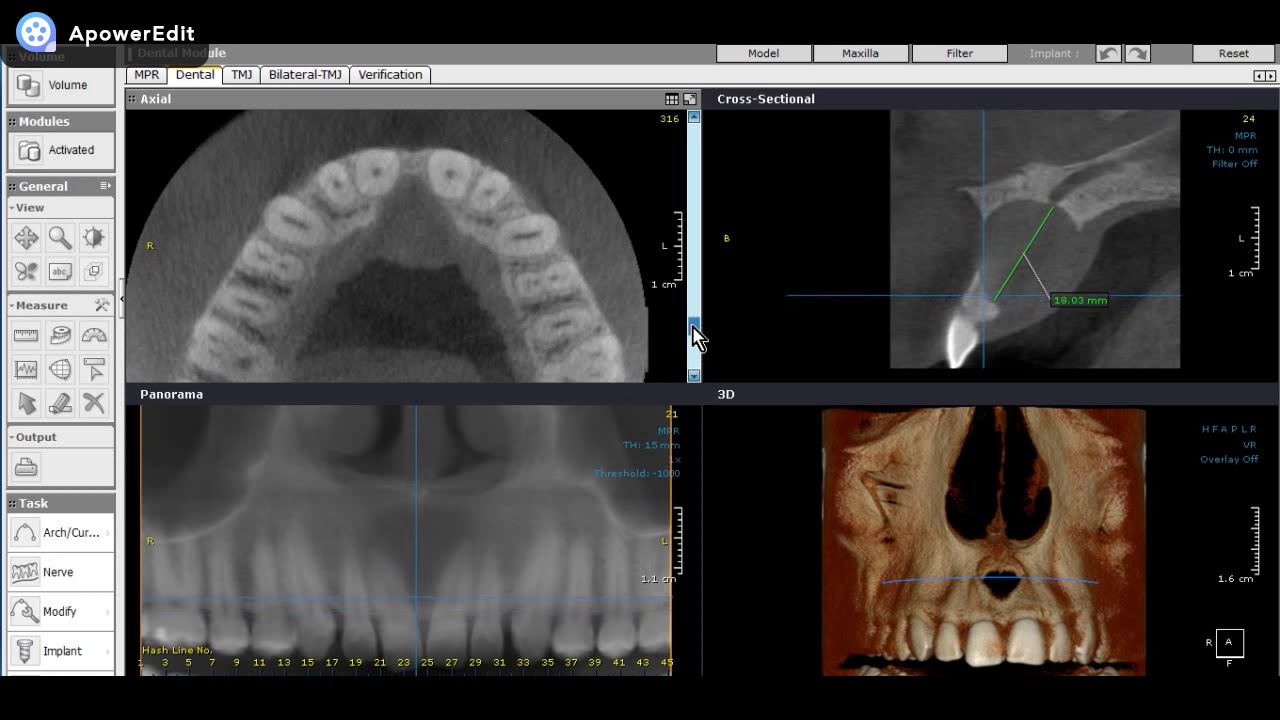1280x720 pixels.
Task: Select the pointer arrow select tool
Action: pyautogui.click(x=26, y=403)
